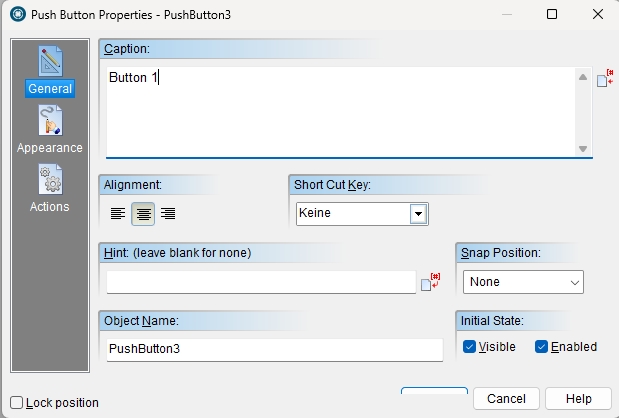Maximize the Push Button Properties window
619x418 pixels.
point(552,14)
